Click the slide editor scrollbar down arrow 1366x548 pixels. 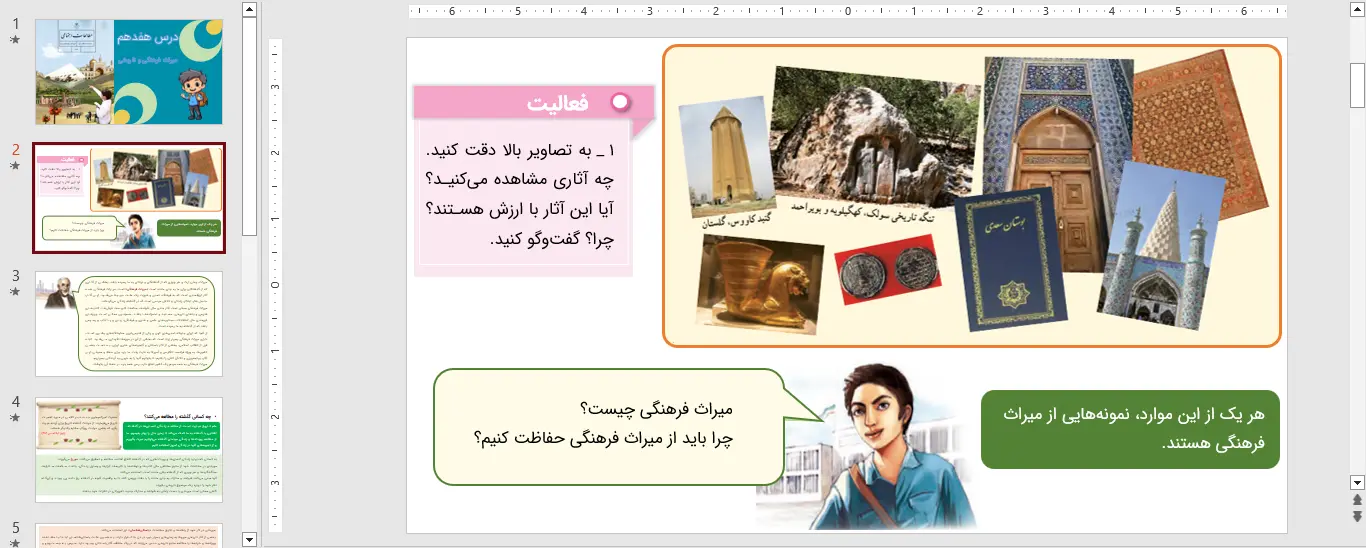[1357, 482]
